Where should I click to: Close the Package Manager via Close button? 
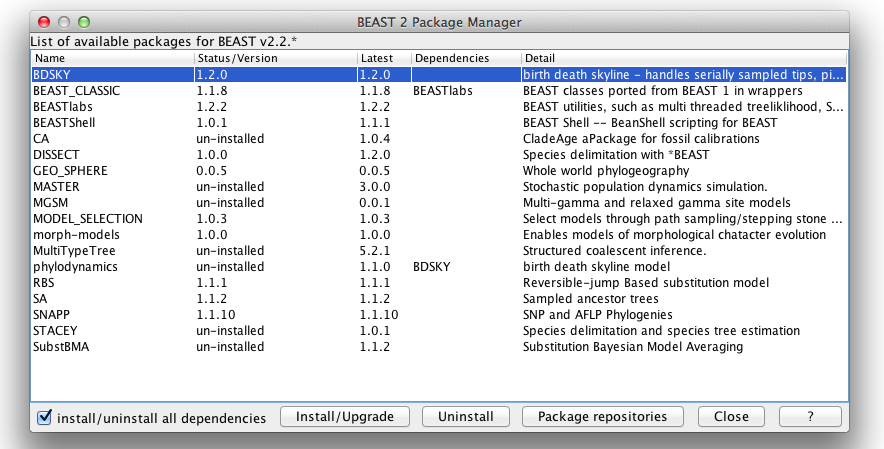coord(731,417)
